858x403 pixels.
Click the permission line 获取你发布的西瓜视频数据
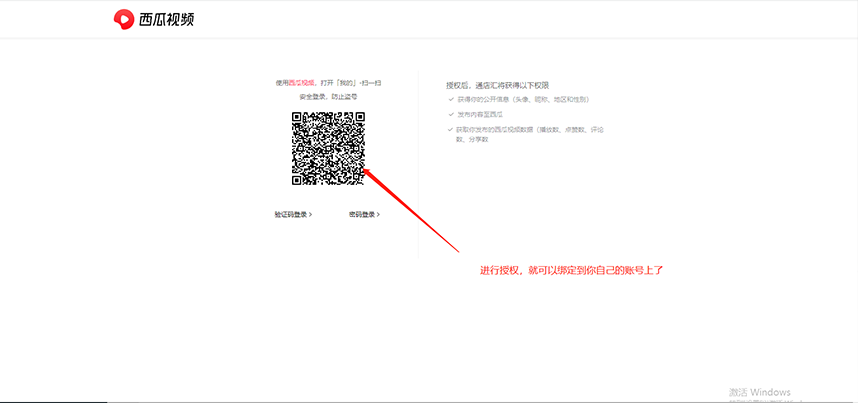coord(530,135)
